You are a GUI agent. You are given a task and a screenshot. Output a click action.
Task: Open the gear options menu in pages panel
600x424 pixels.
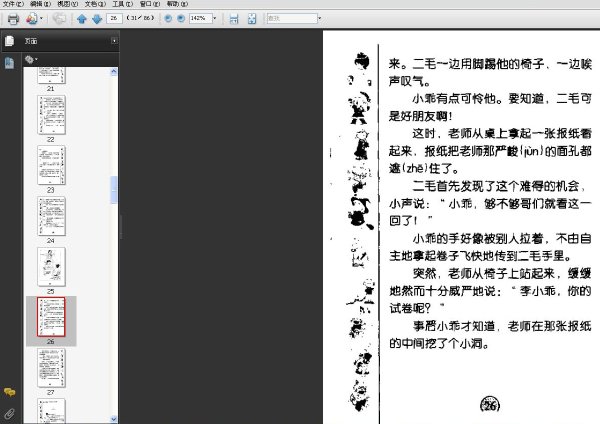tap(31, 59)
